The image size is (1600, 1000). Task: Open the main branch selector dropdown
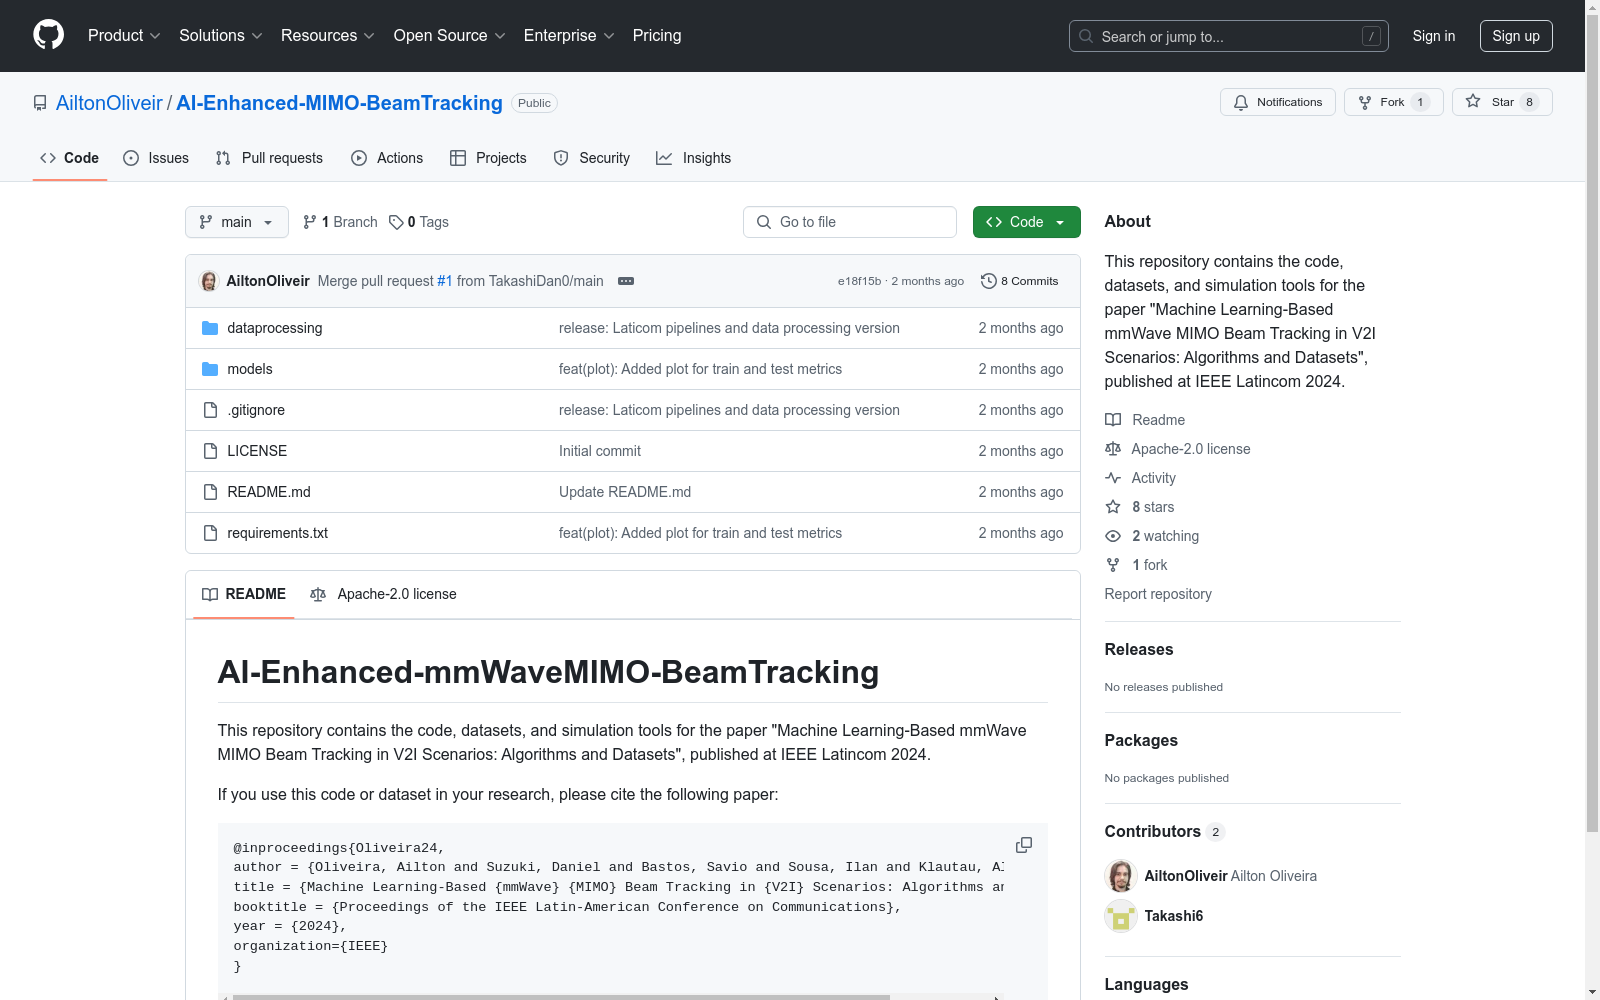[x=237, y=222]
